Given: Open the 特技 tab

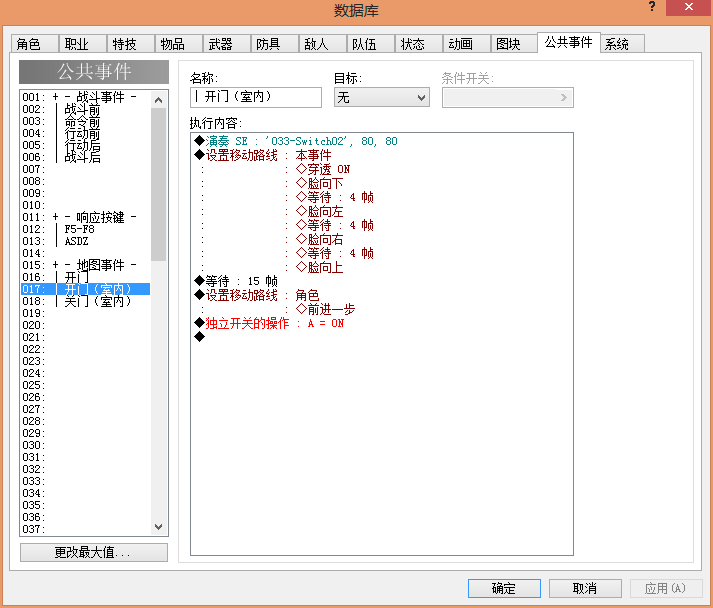Looking at the screenshot, I should click(131, 44).
